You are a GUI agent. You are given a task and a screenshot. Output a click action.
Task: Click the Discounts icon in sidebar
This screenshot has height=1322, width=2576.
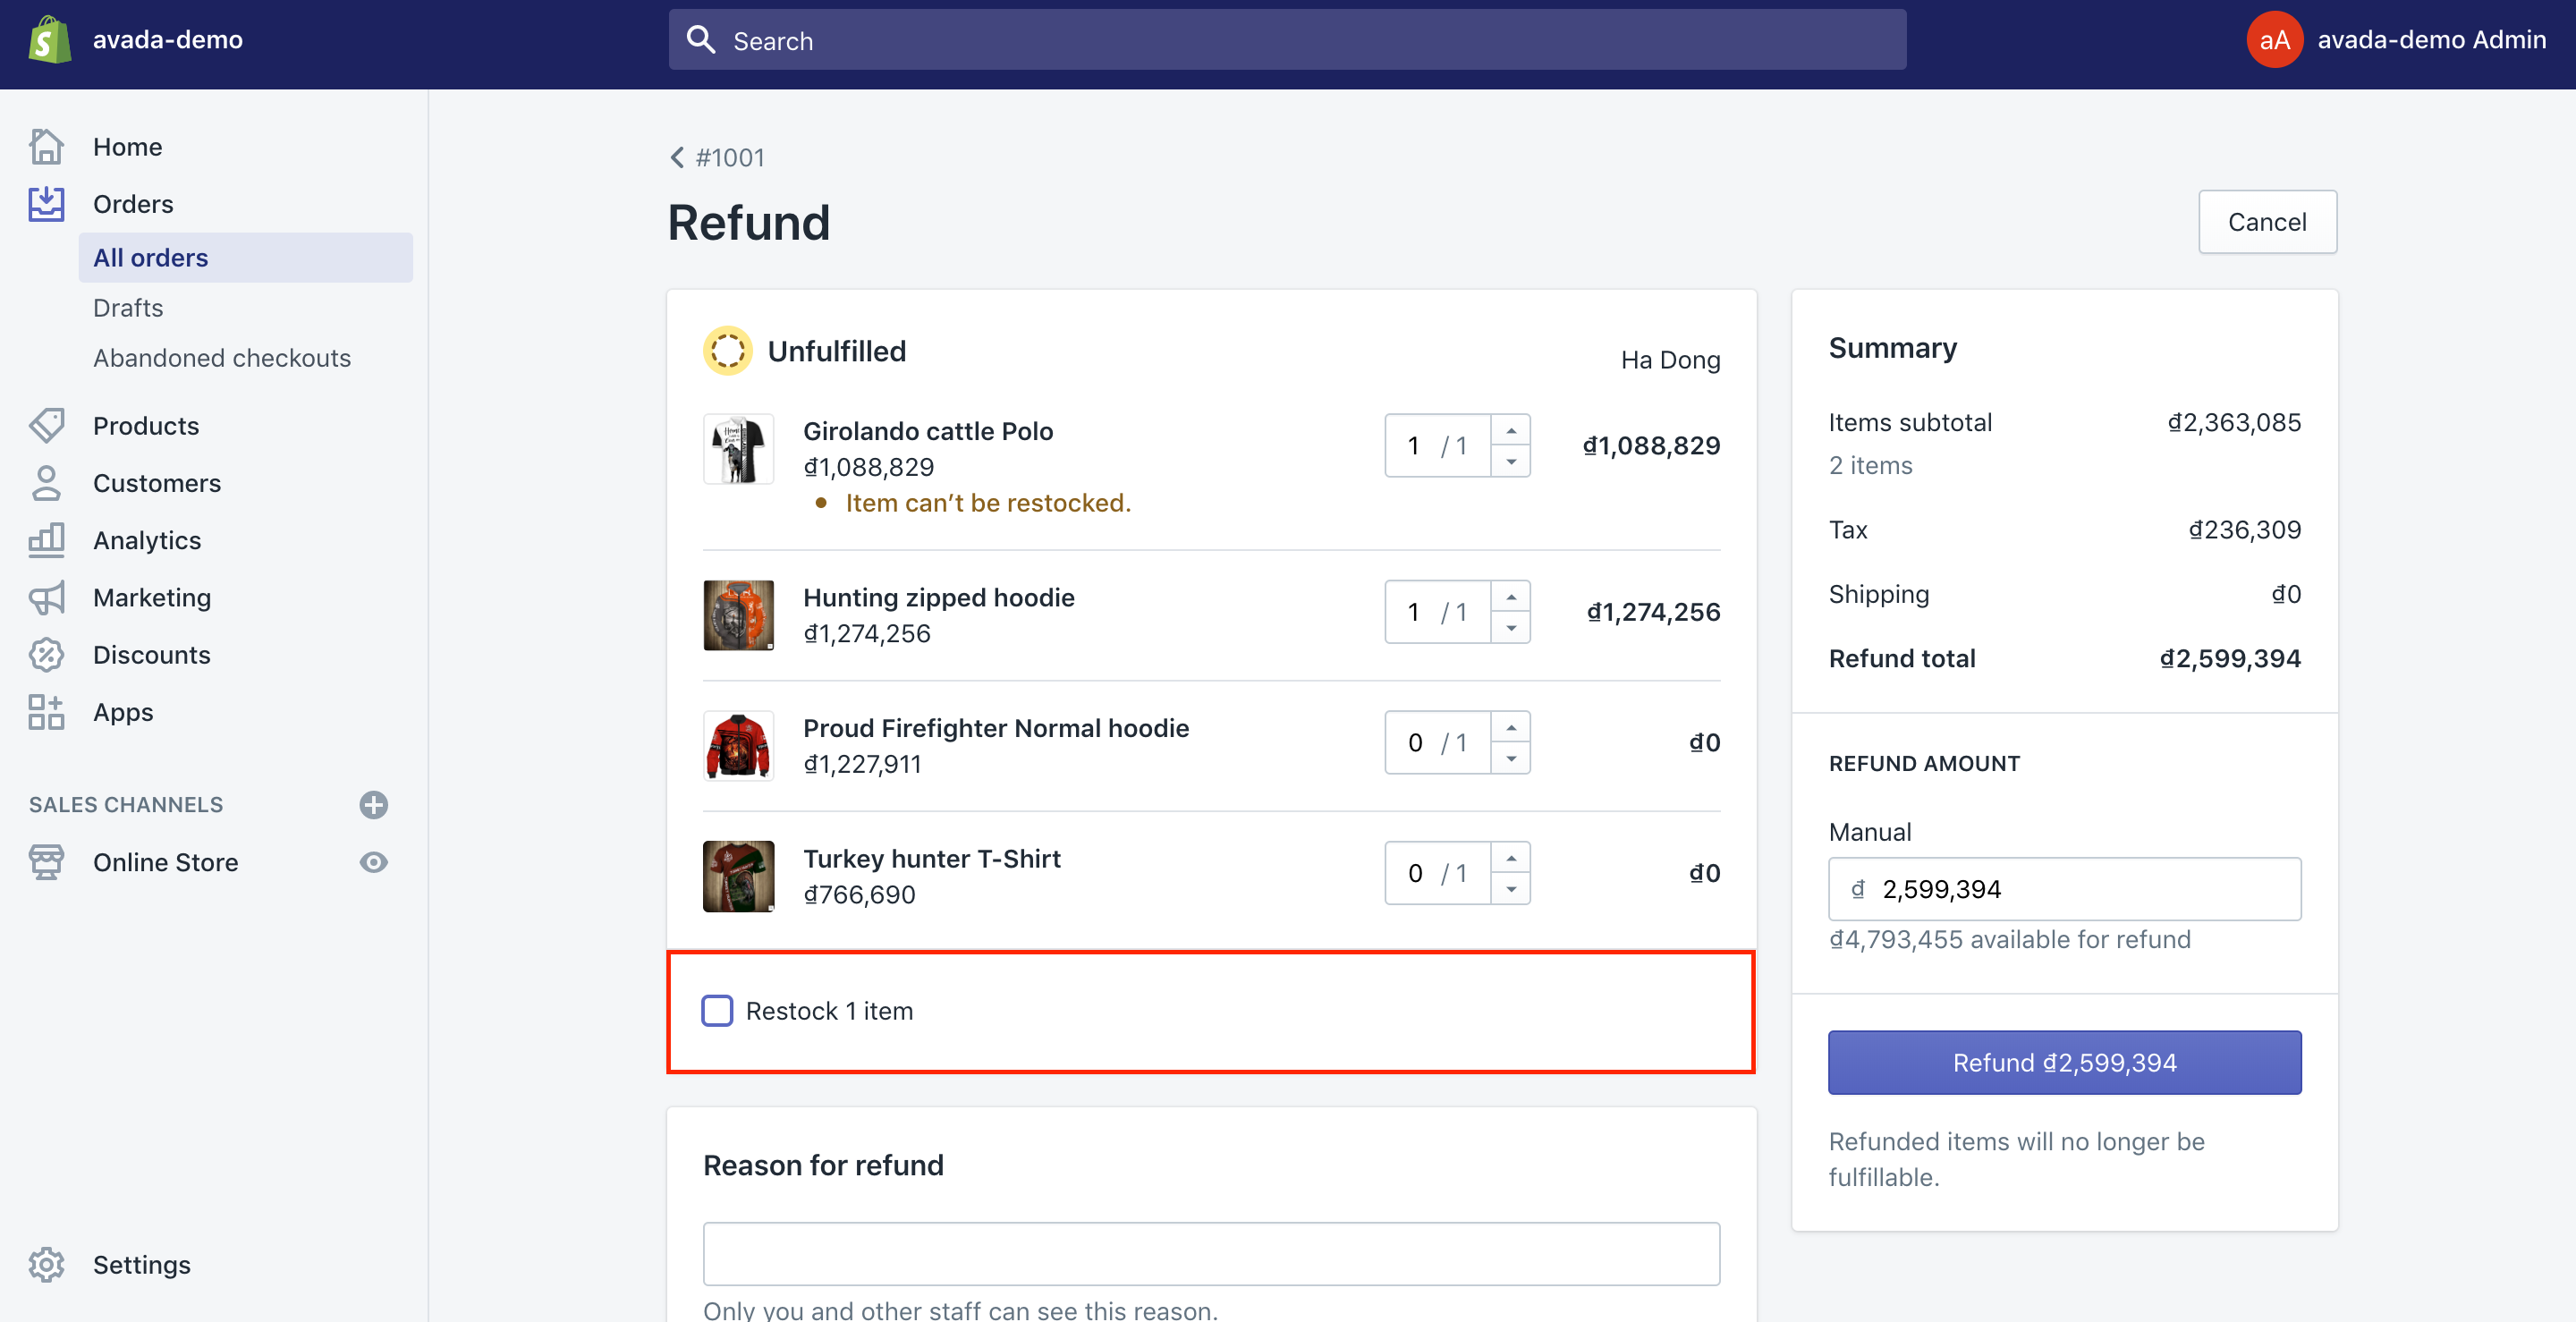pos(46,654)
